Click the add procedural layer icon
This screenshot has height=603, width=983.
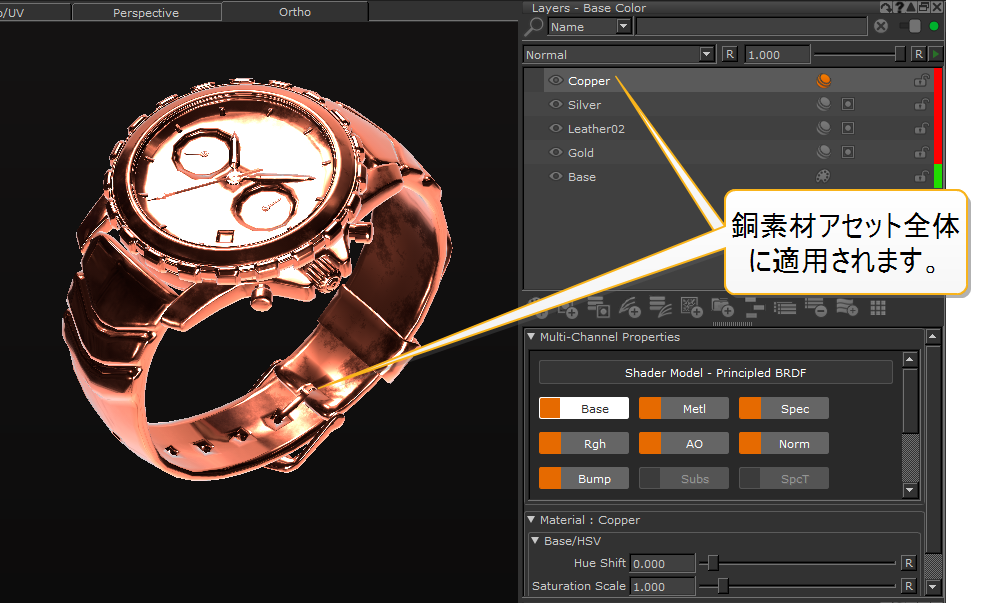[x=690, y=308]
